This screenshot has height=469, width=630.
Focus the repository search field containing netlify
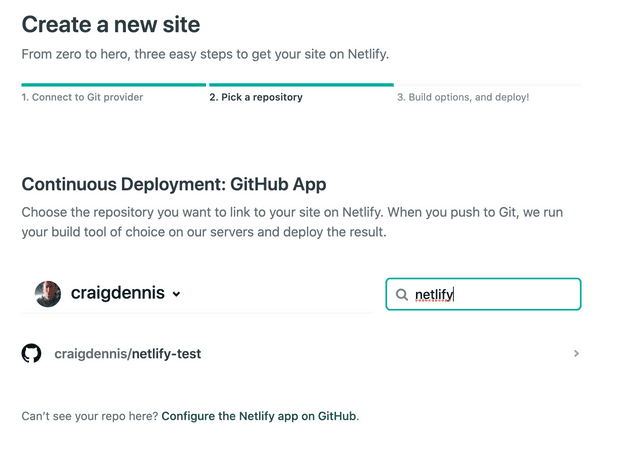483,294
